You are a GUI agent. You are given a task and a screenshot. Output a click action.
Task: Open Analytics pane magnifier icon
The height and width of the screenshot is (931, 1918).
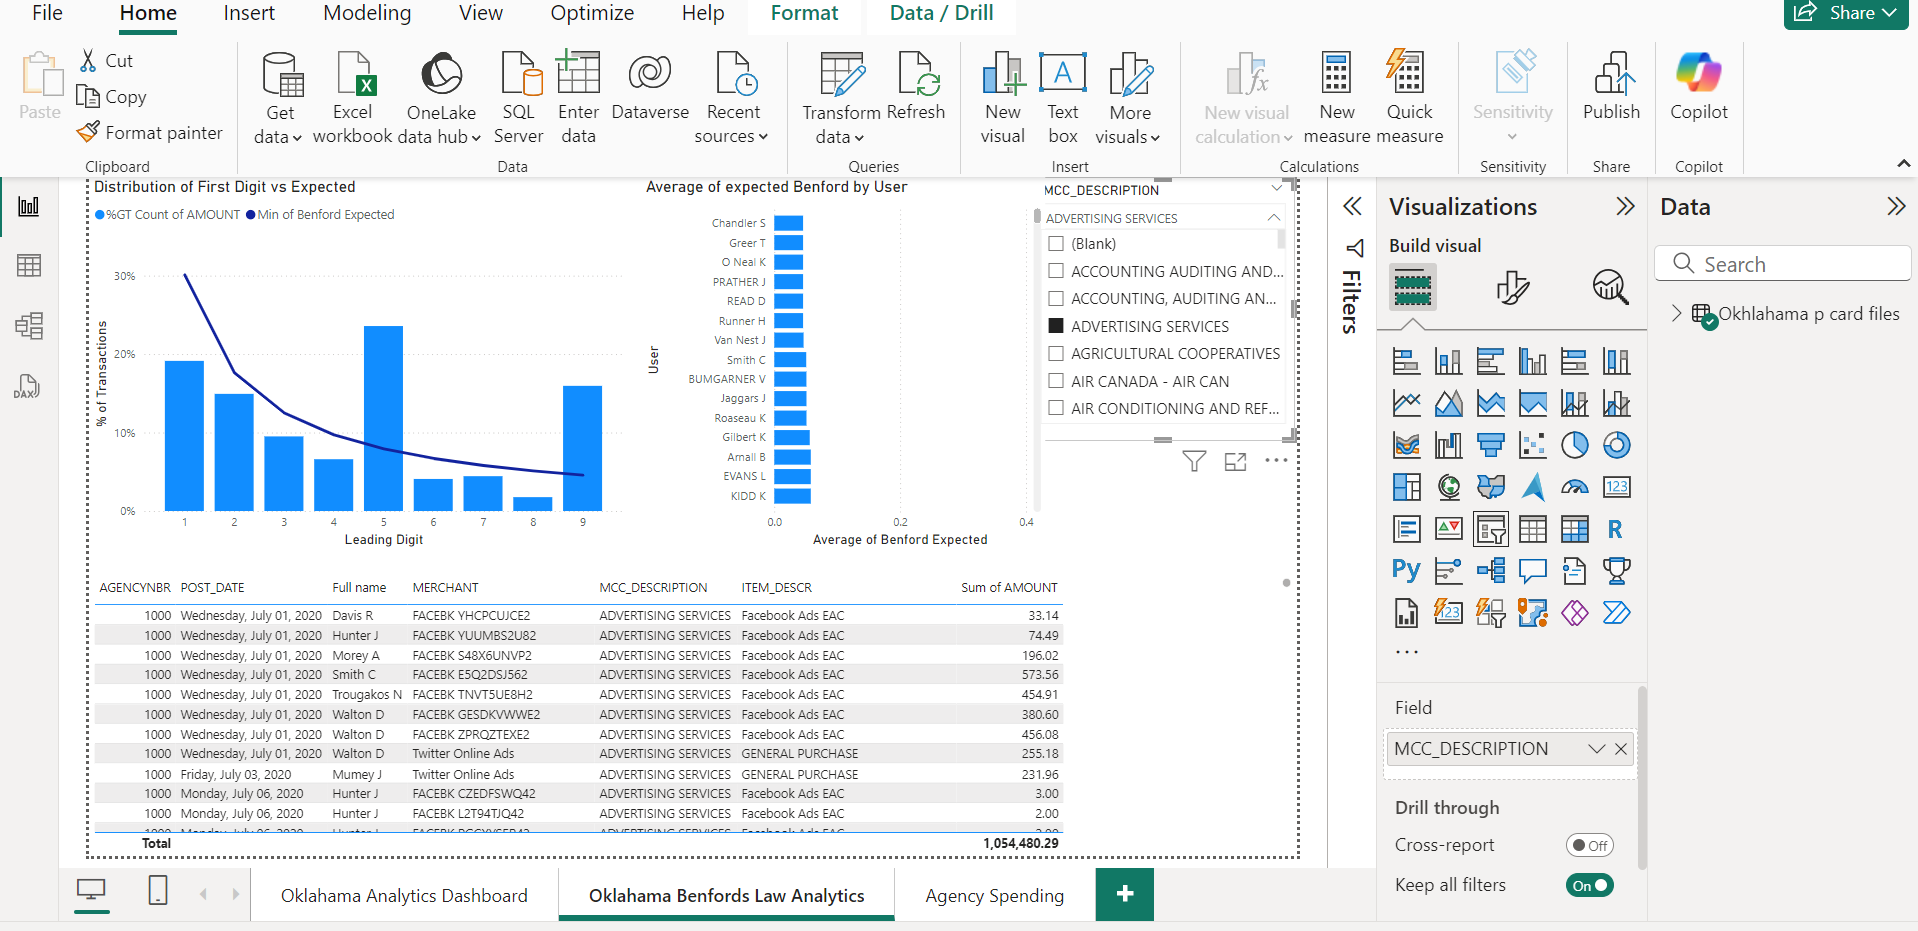coord(1610,287)
